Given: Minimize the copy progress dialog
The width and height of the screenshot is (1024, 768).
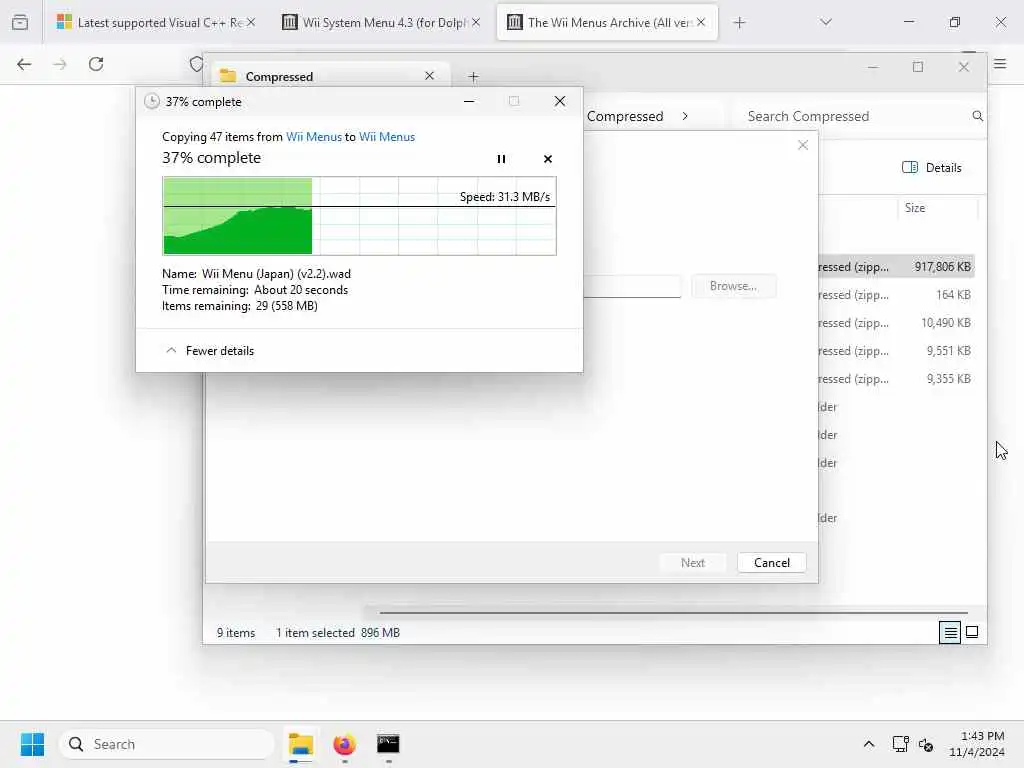Looking at the screenshot, I should [469, 101].
